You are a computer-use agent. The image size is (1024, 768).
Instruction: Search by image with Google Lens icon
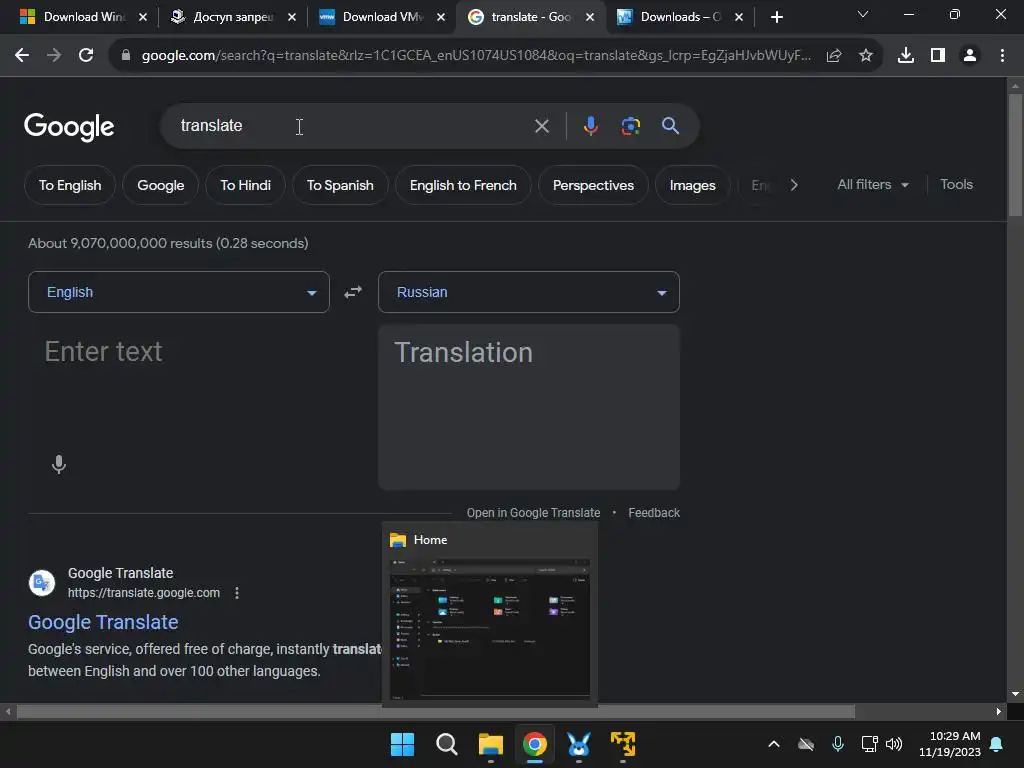tap(630, 126)
